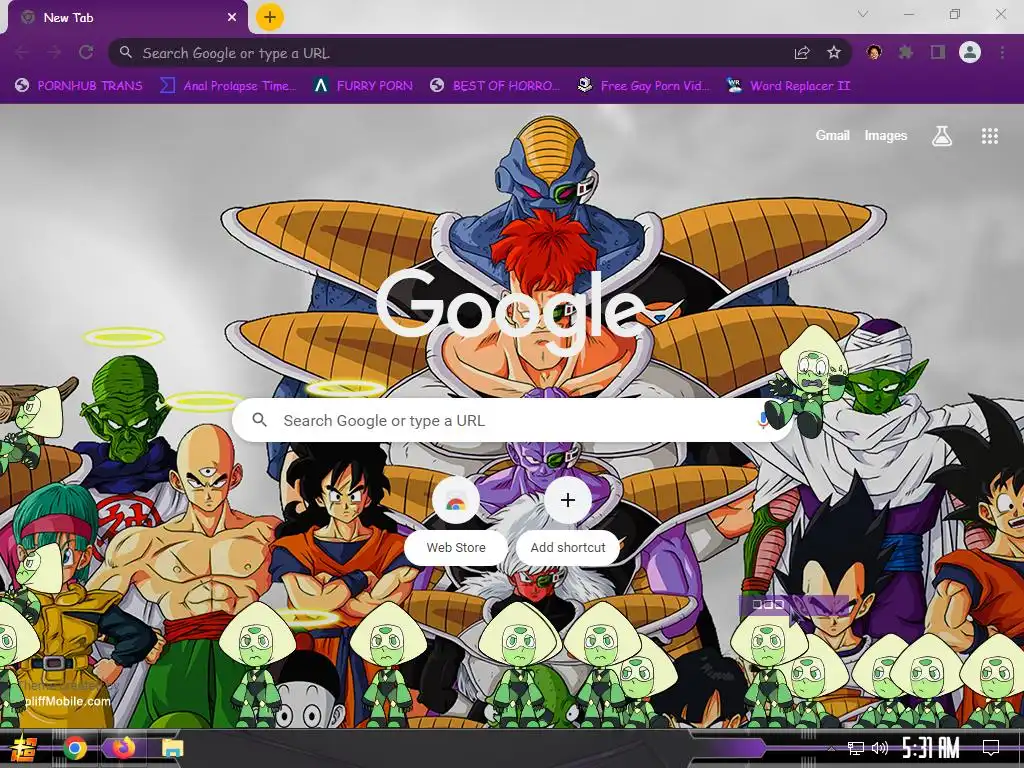Image resolution: width=1024 pixels, height=768 pixels.
Task: Open the Chrome profile menu
Action: pos(970,52)
